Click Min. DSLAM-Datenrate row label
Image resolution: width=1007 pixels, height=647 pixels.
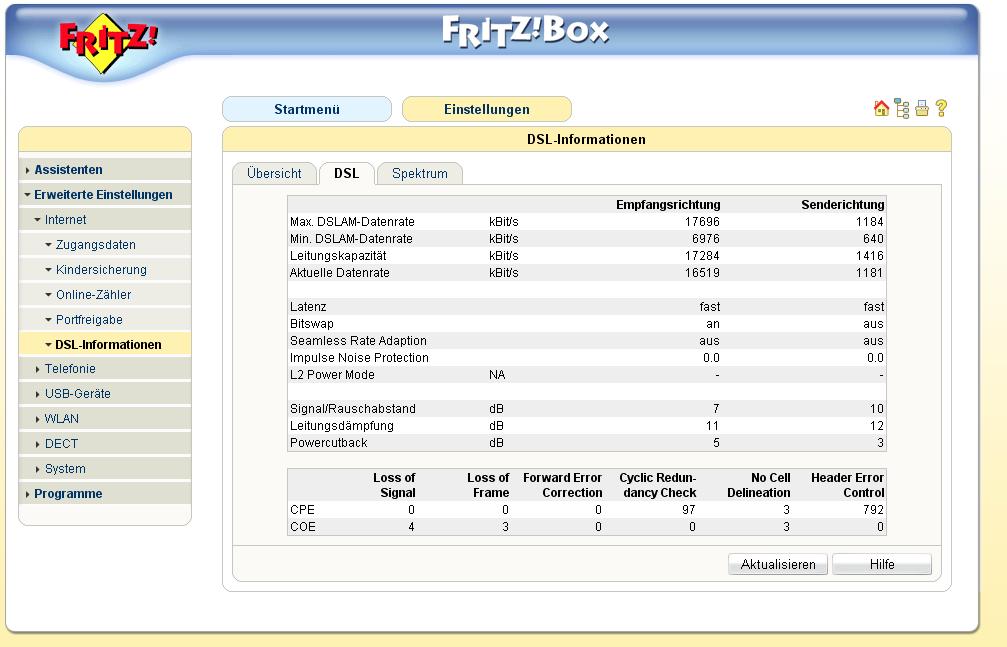351,239
